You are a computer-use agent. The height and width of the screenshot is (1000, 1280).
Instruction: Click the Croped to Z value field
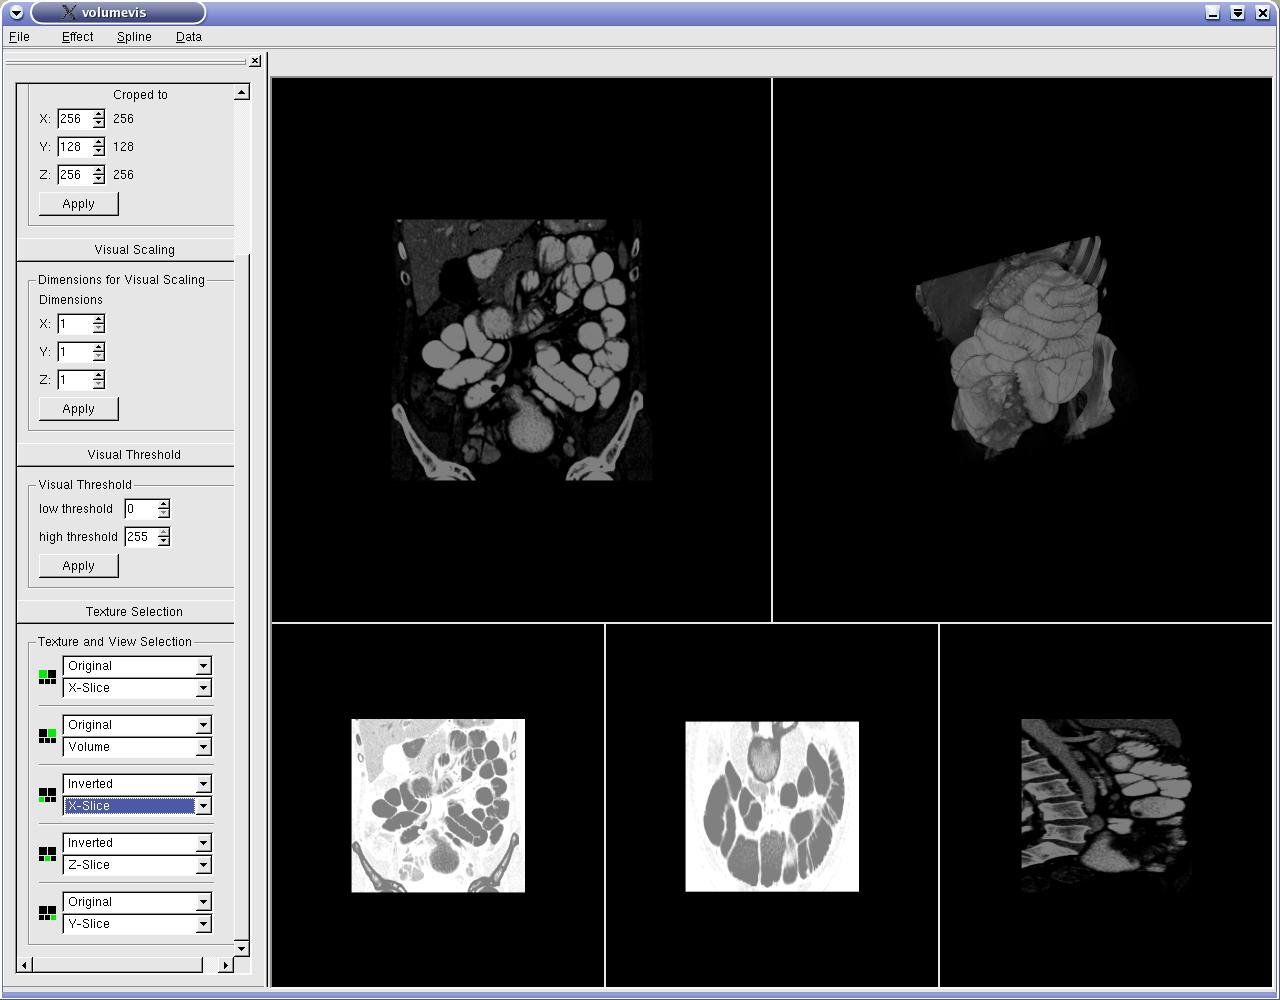pyautogui.click(x=74, y=175)
